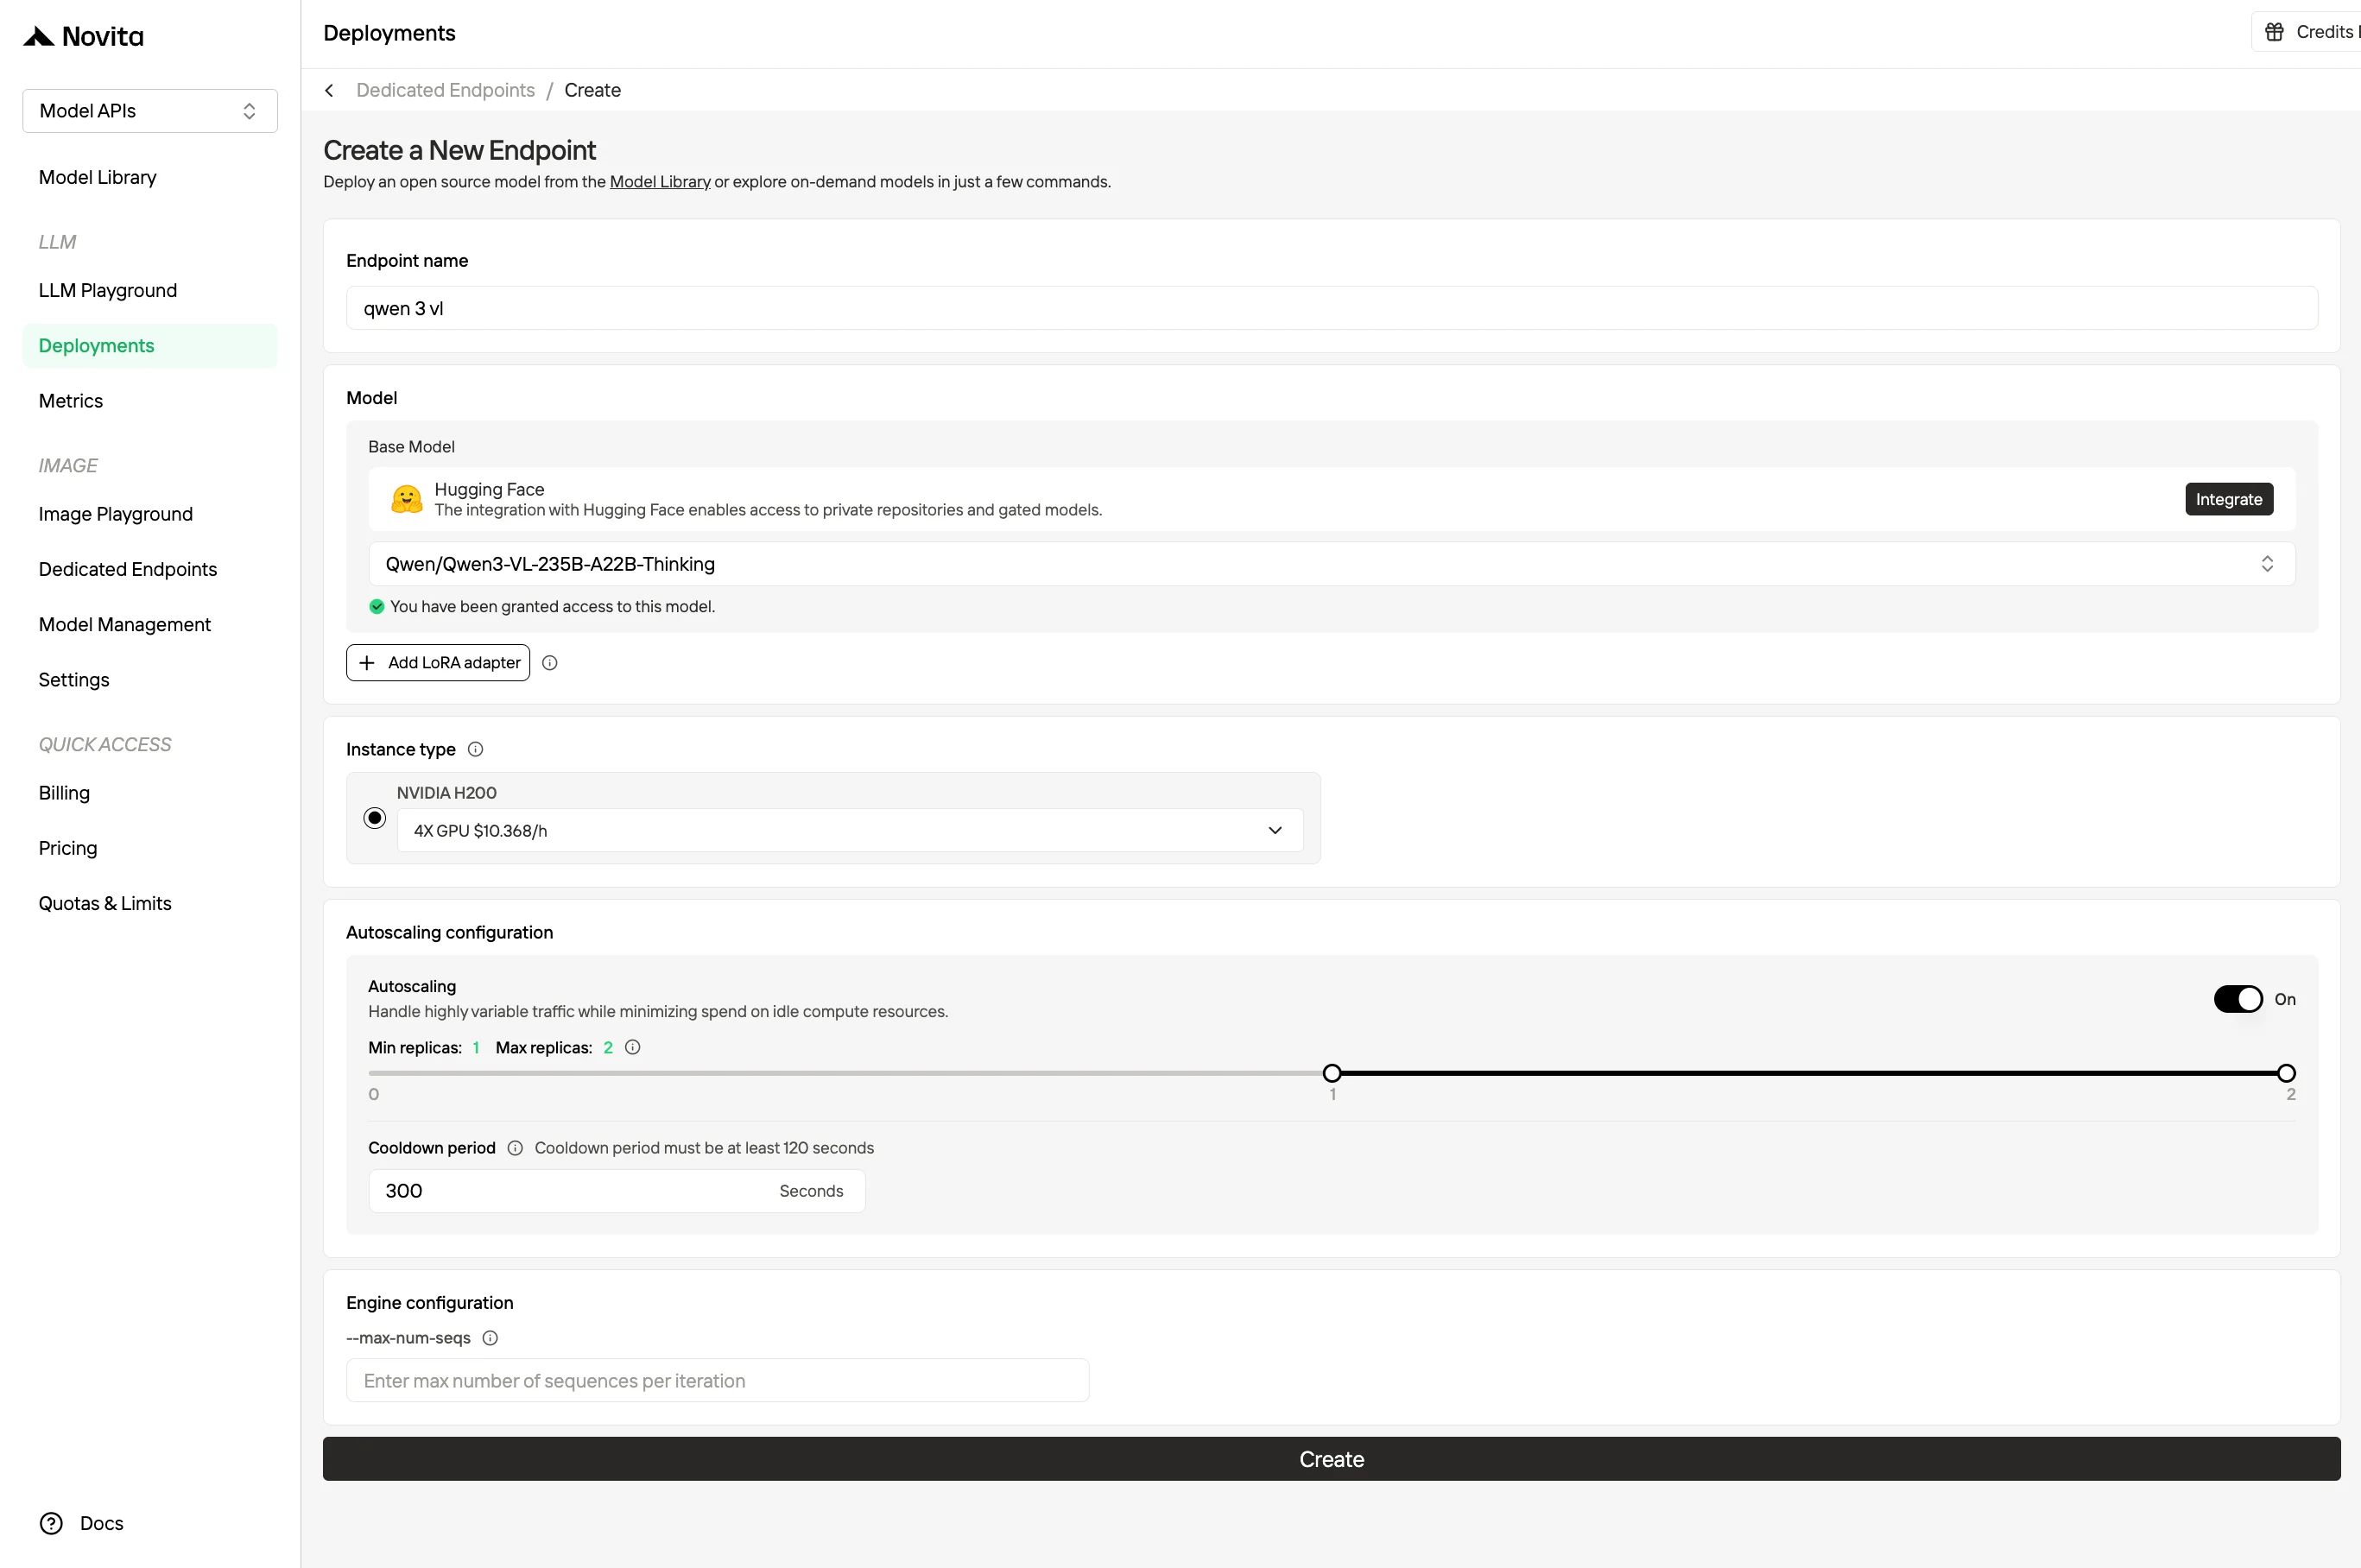
Task: Open the Billing page
Action: point(64,793)
